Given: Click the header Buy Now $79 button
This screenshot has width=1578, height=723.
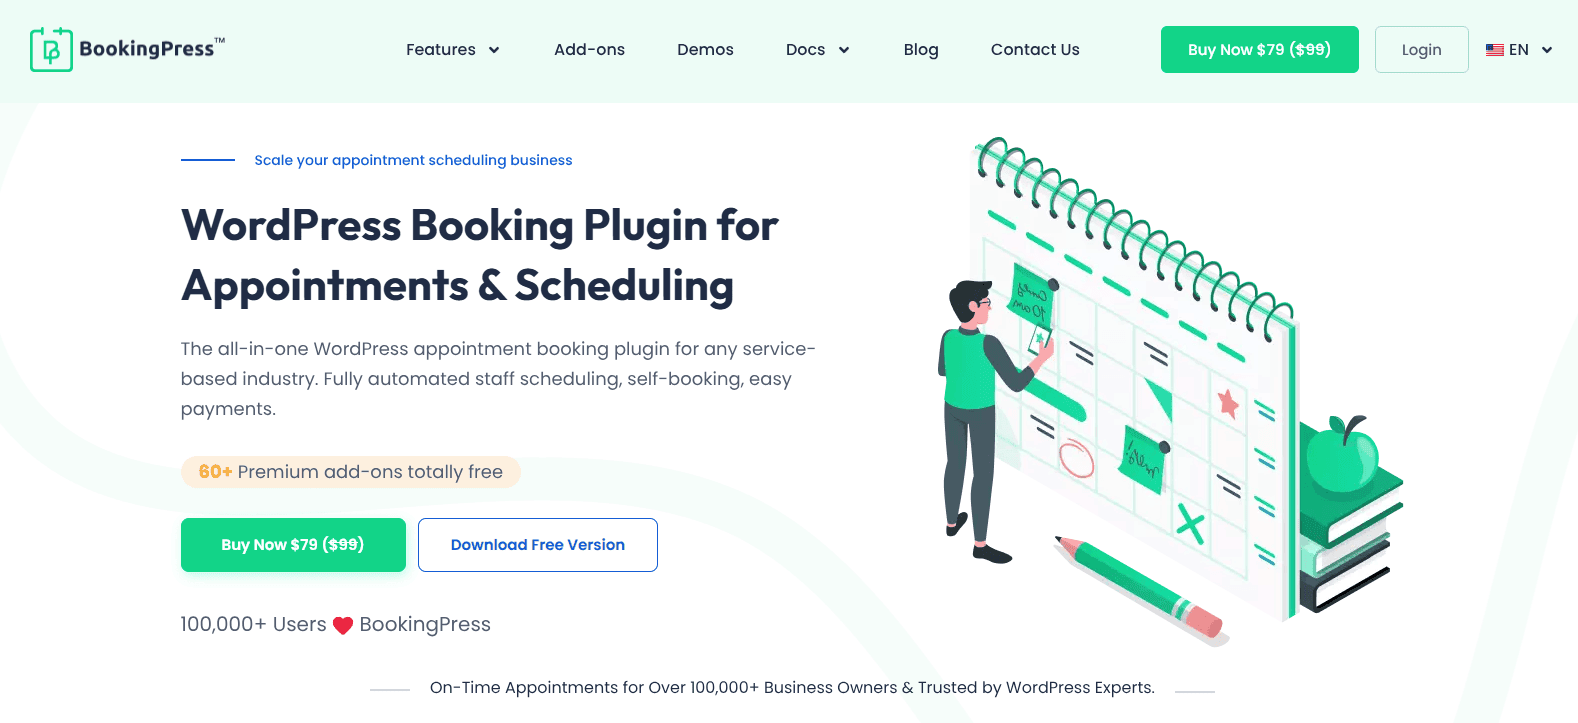Looking at the screenshot, I should coord(1259,49).
